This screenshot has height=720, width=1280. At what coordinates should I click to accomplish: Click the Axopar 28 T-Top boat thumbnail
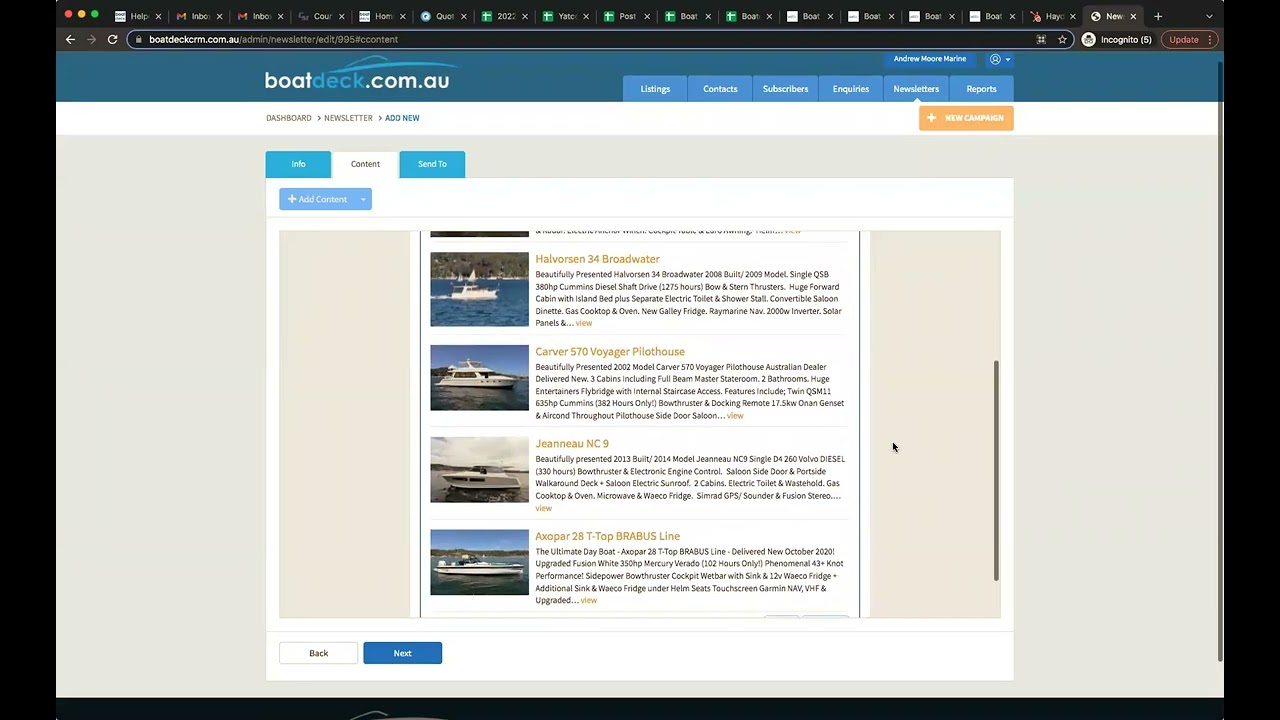pos(479,562)
